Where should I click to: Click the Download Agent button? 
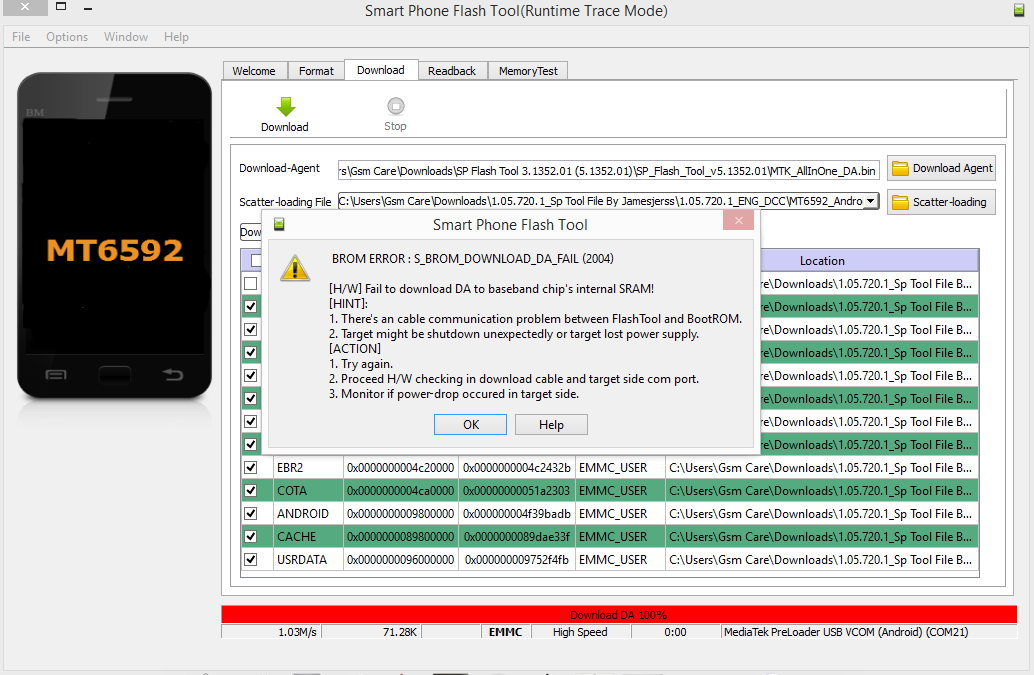[941, 169]
